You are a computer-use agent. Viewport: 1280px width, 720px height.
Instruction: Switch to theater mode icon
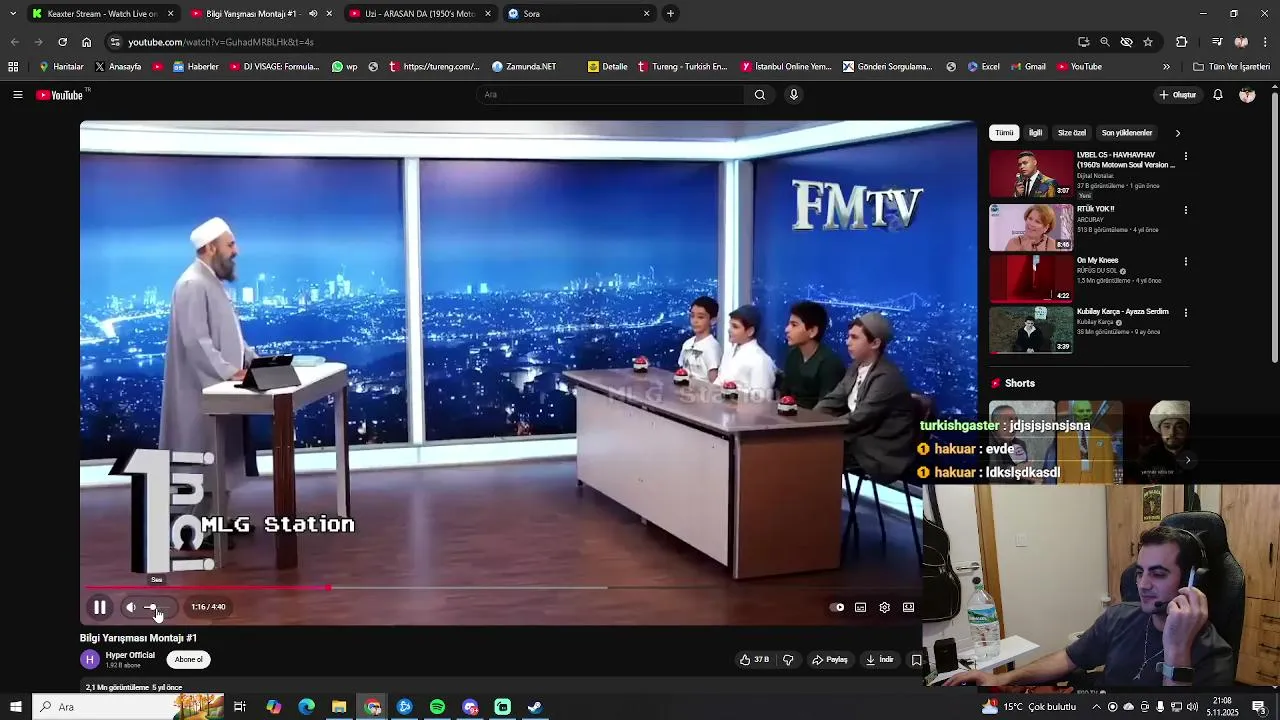pyautogui.click(x=908, y=607)
